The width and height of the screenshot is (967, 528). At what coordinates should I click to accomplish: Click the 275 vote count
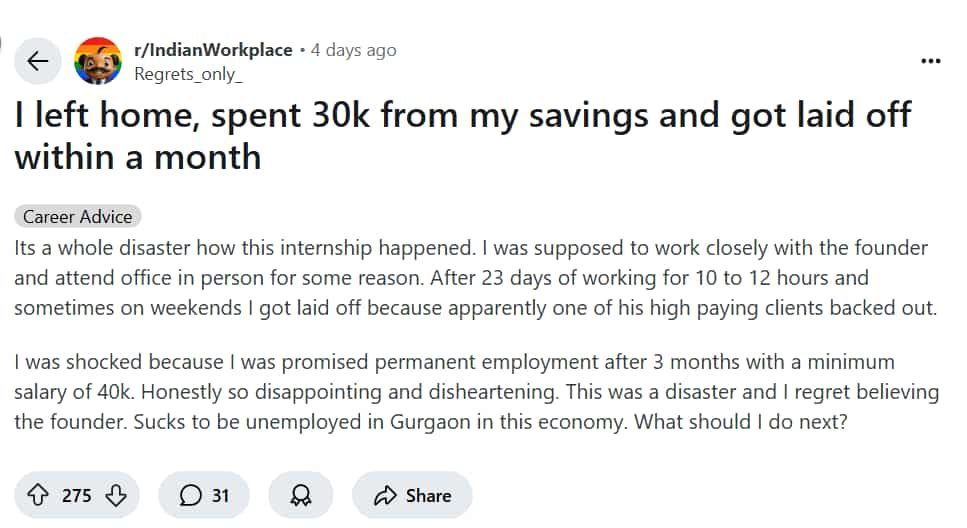[x=76, y=496]
